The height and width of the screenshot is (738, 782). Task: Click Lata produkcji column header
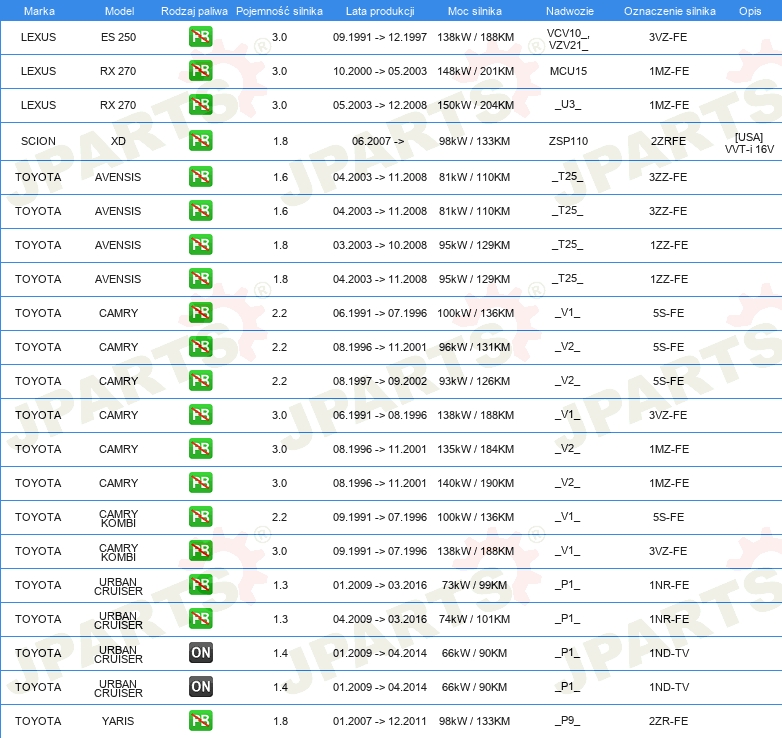380,11
